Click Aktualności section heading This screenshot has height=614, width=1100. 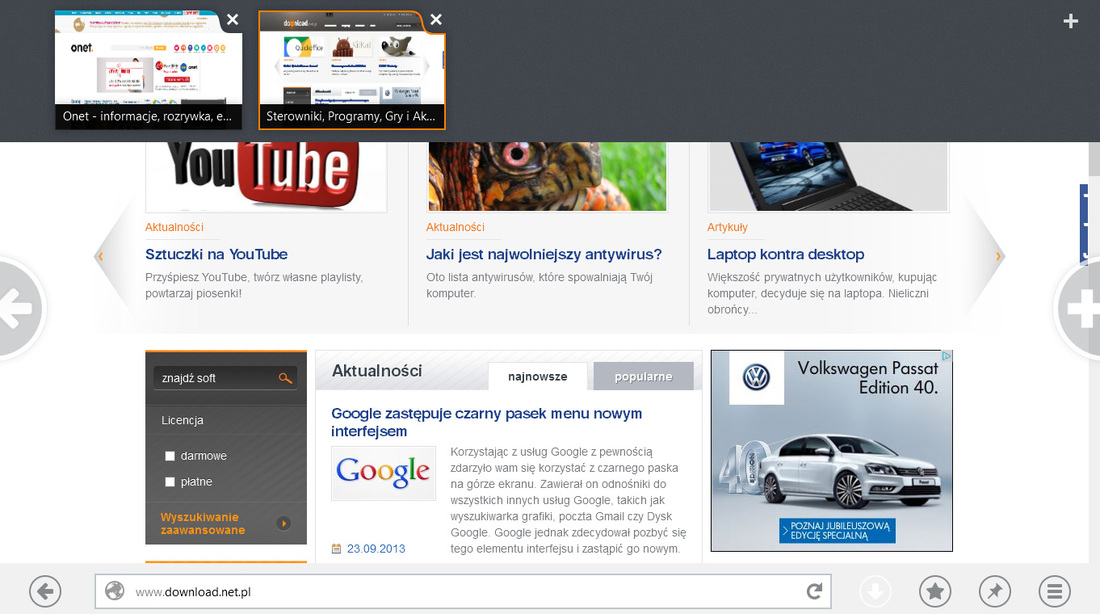click(x=377, y=371)
